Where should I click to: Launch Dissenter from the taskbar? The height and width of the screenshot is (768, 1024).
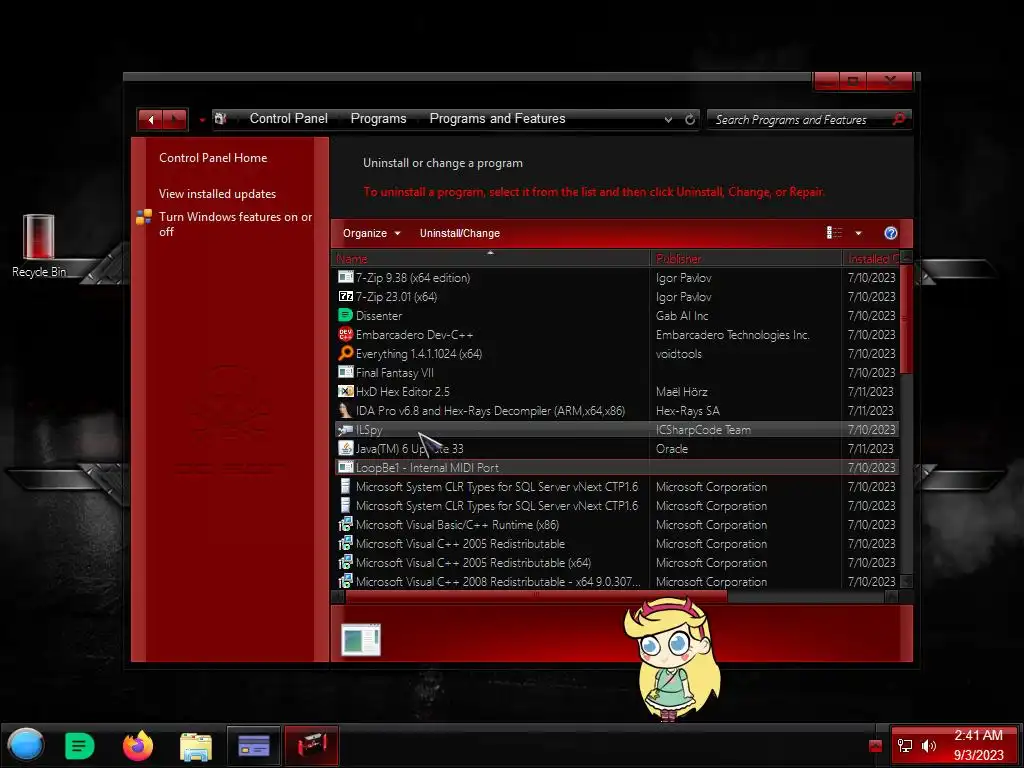click(80, 746)
